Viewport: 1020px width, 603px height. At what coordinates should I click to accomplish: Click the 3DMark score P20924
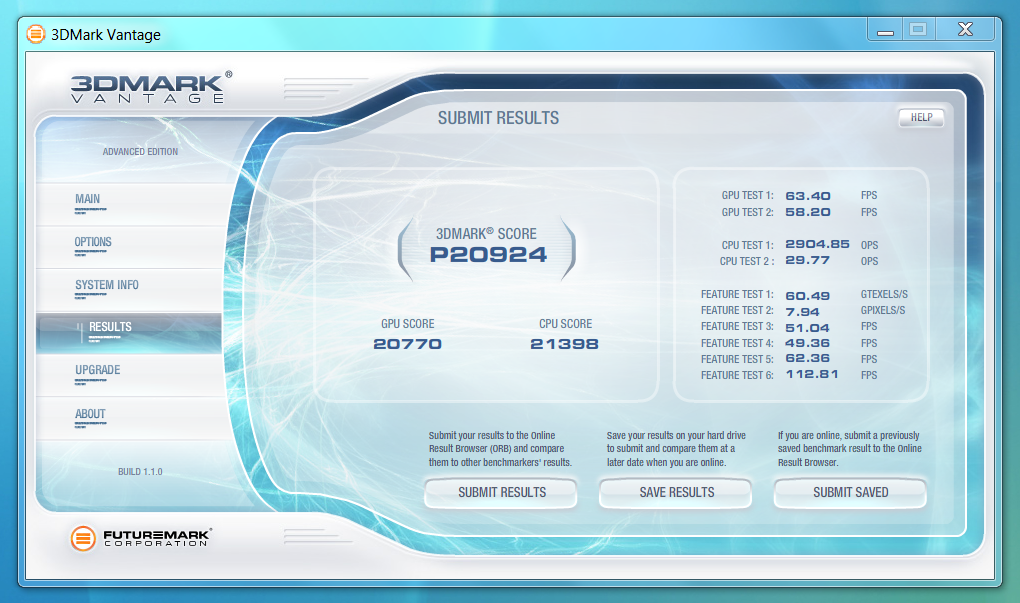[x=488, y=254]
